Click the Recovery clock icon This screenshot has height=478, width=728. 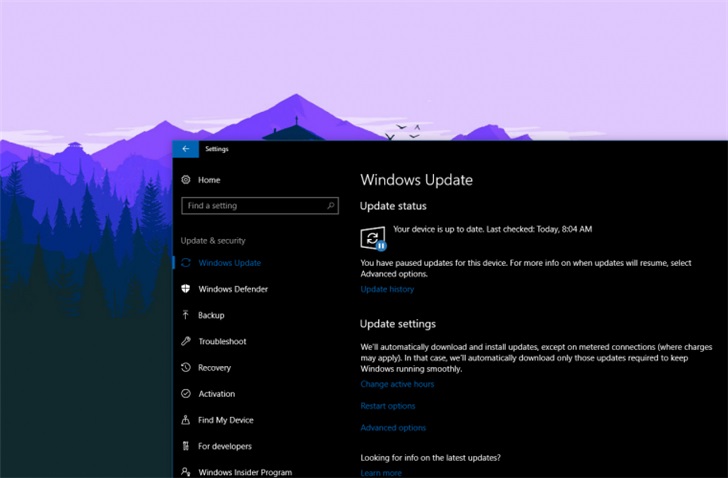[x=186, y=368]
